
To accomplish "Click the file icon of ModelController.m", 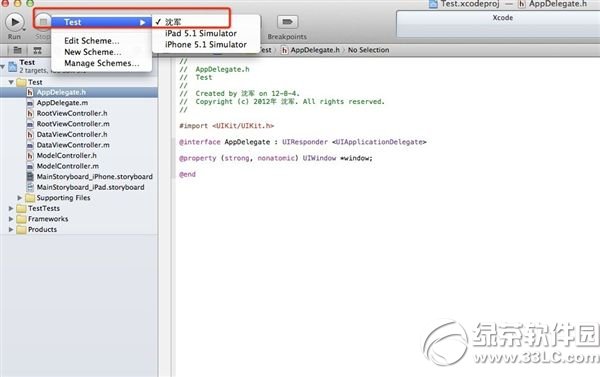I will pyautogui.click(x=30, y=166).
